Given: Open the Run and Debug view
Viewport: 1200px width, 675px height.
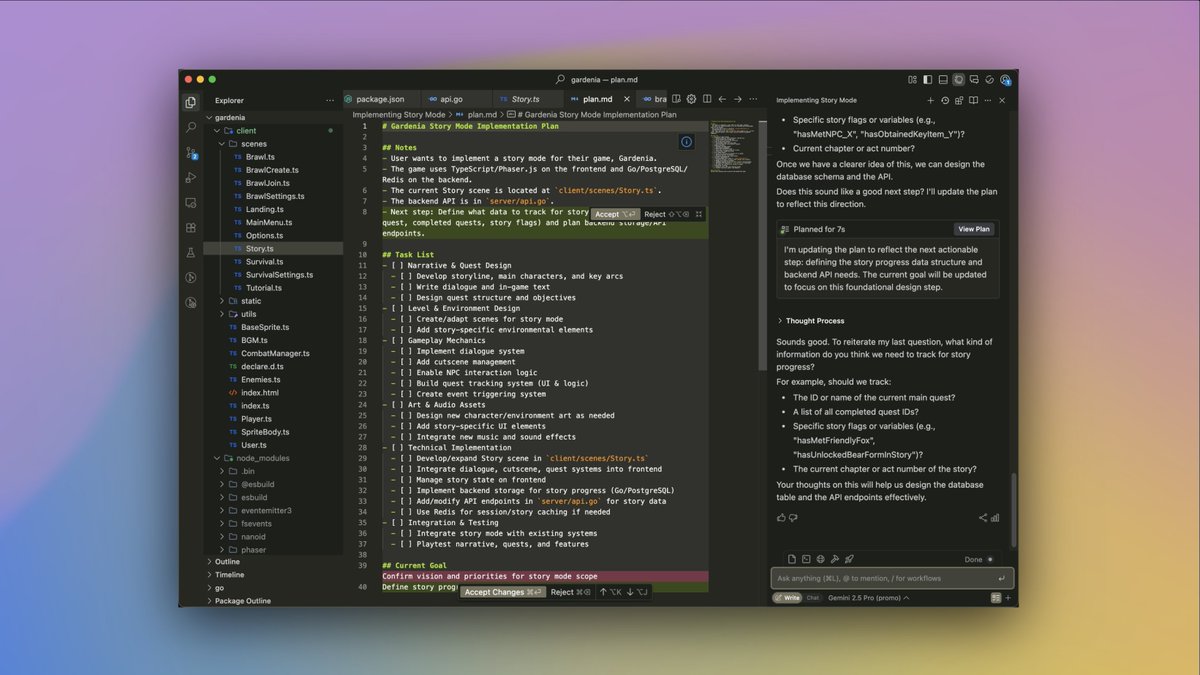Looking at the screenshot, I should [x=191, y=178].
